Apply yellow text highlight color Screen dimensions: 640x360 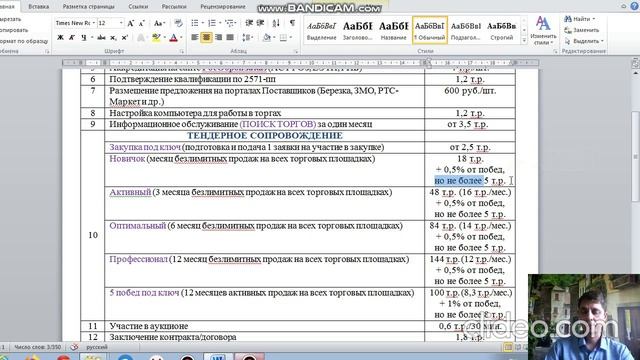click(156, 38)
